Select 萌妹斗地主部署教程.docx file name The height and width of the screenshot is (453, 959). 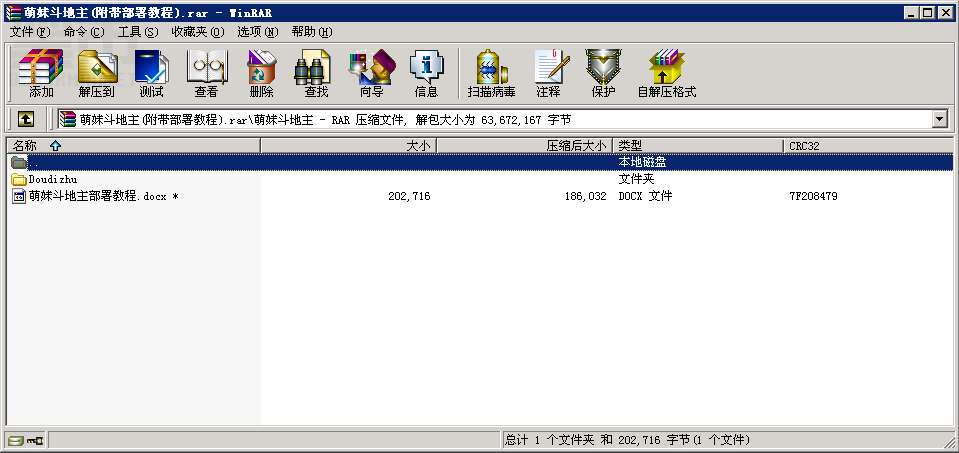(104, 196)
